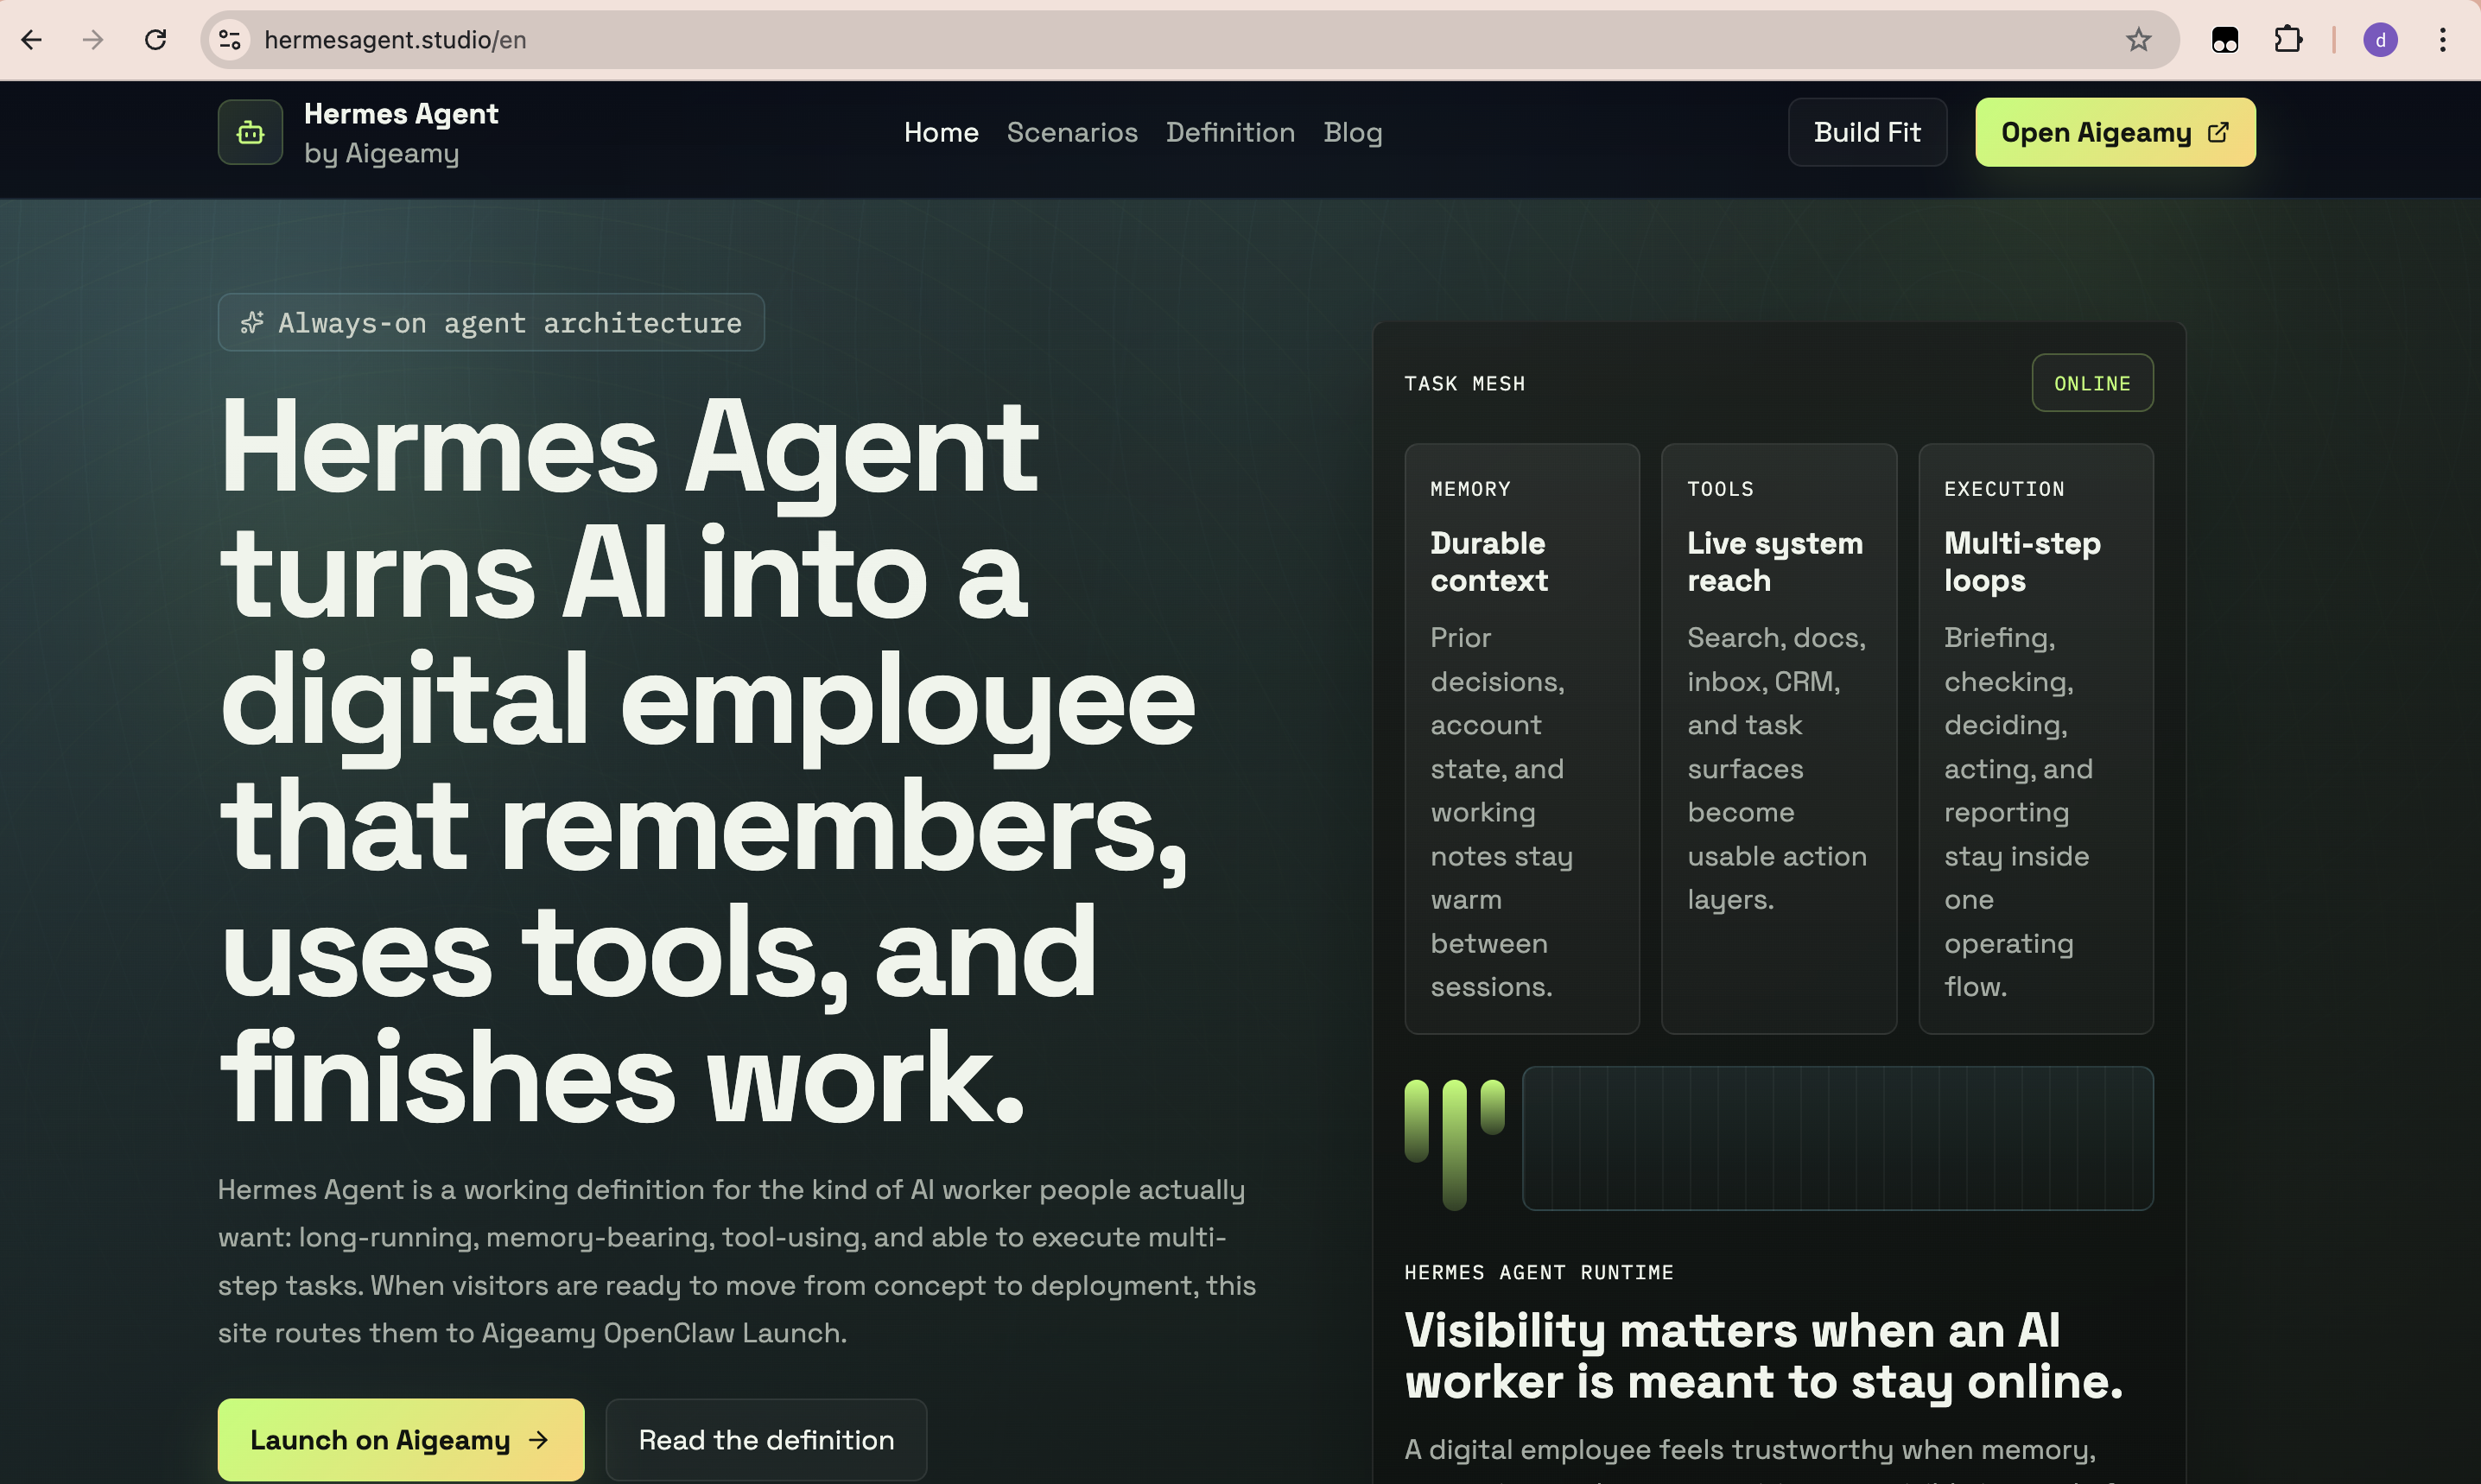Switch to the Scenarios section
2481x1484 pixels.
1072,131
